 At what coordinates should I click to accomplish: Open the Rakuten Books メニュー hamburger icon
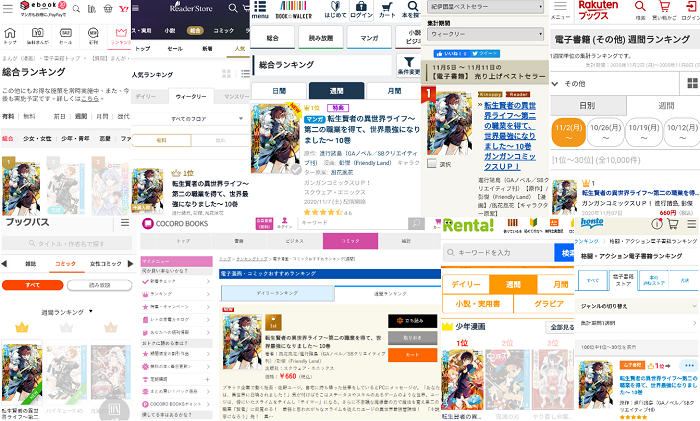(x=560, y=10)
